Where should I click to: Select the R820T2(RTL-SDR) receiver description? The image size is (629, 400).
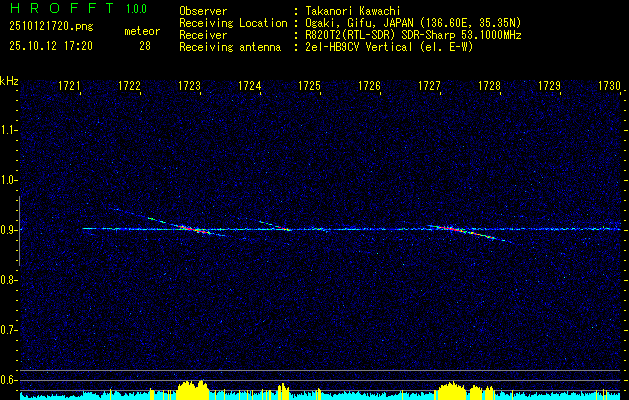click(x=413, y=35)
